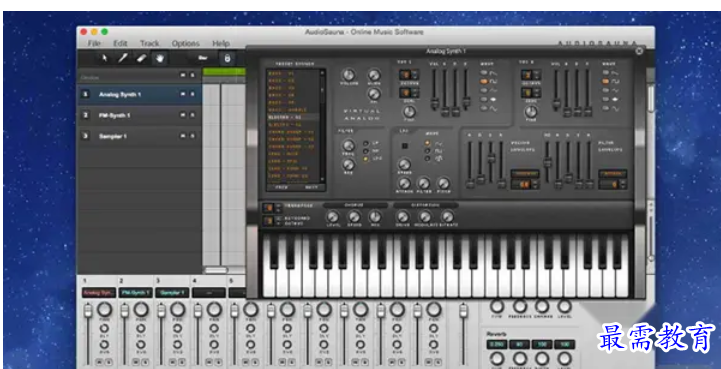Select the square wave for OSC 1
The width and height of the screenshot is (721, 369).
click(484, 81)
